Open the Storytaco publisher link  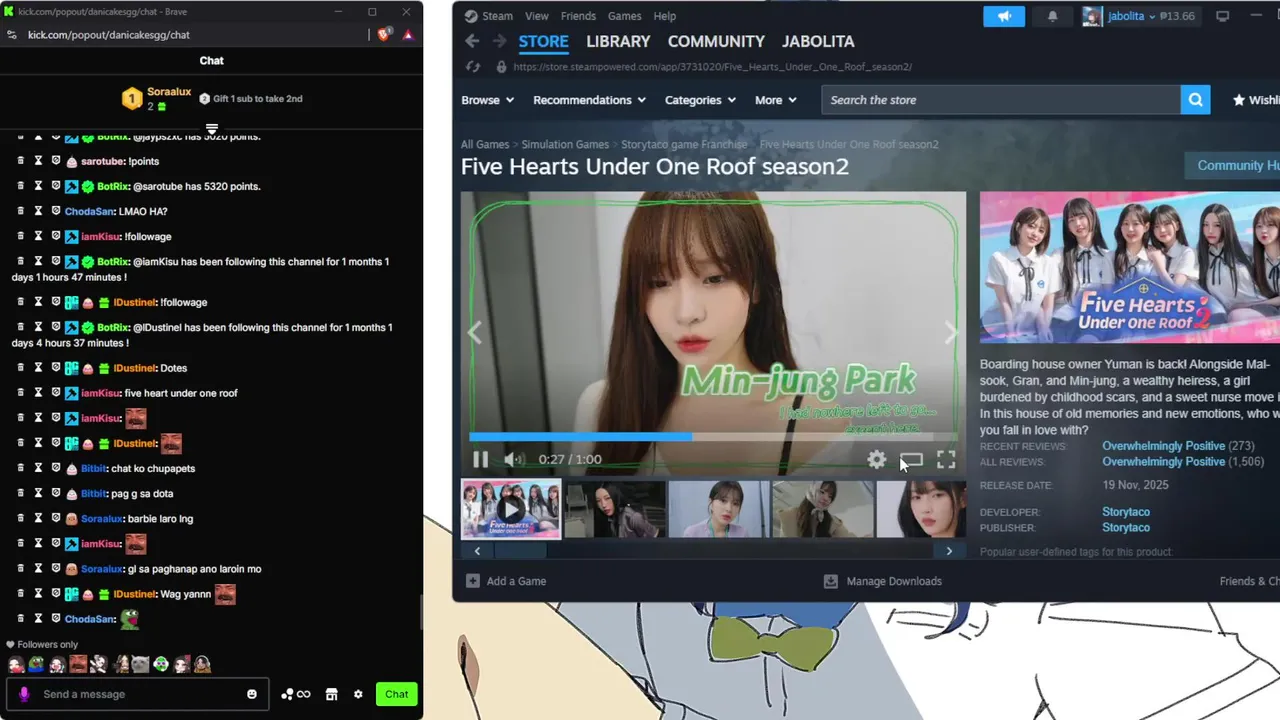click(1126, 527)
